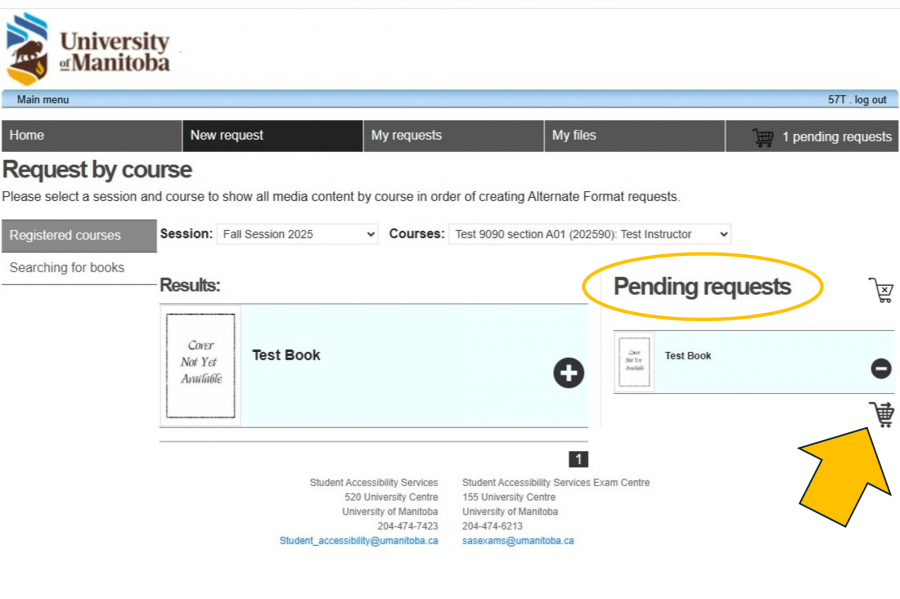This screenshot has width=900, height=599.
Task: Open the Session dropdown
Action: [297, 234]
